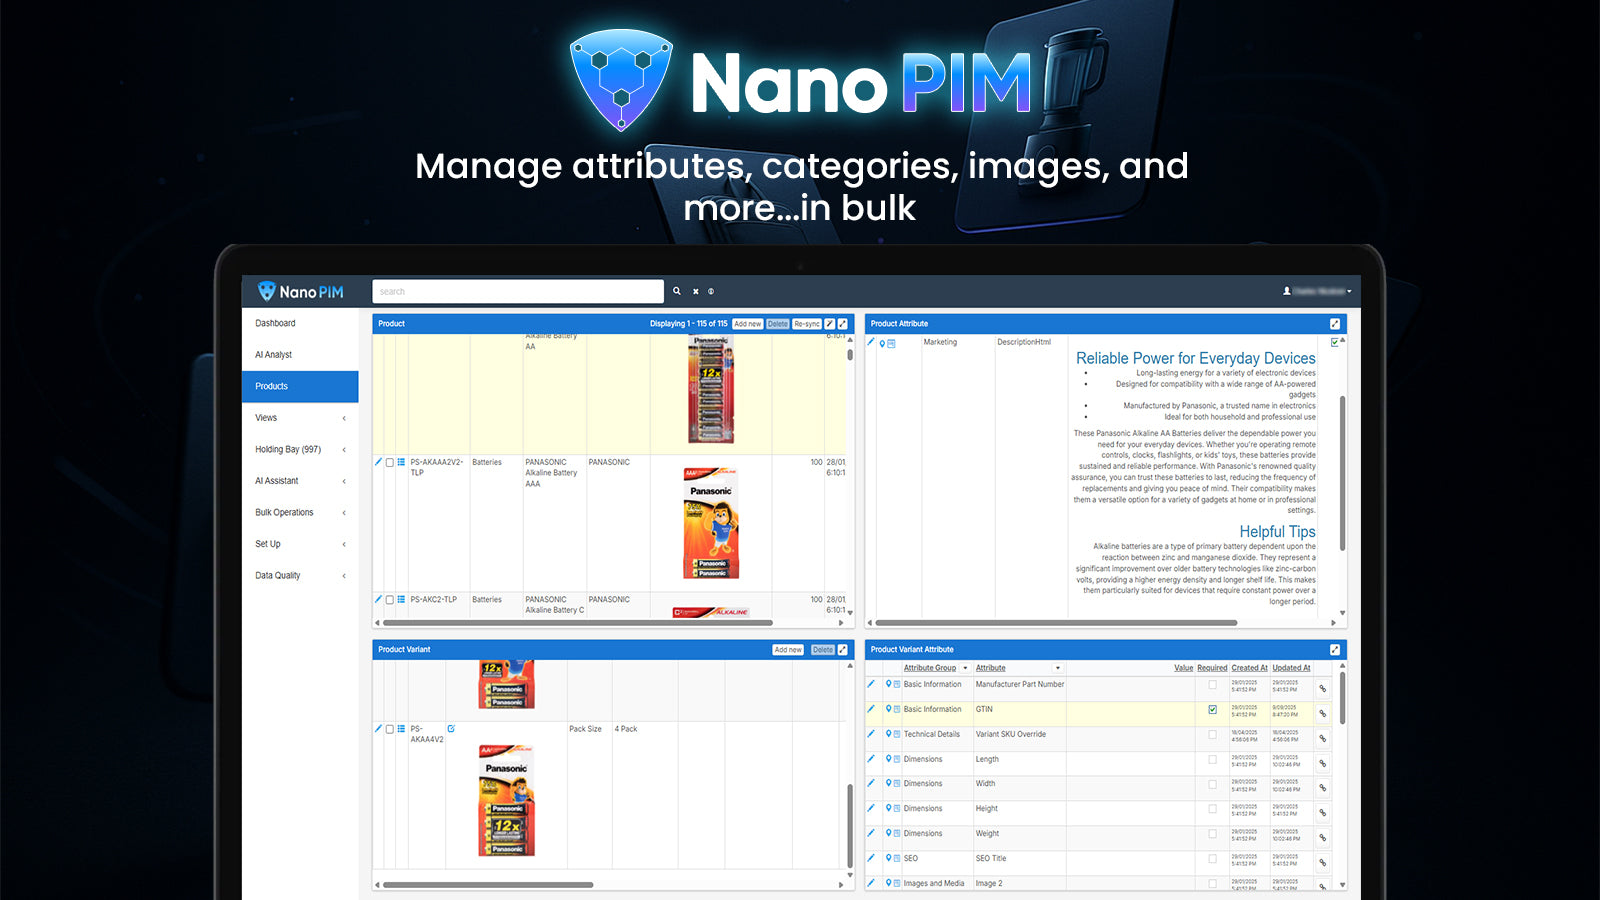Click the link icon for the Length row
This screenshot has height=900, width=1600.
1322,764
